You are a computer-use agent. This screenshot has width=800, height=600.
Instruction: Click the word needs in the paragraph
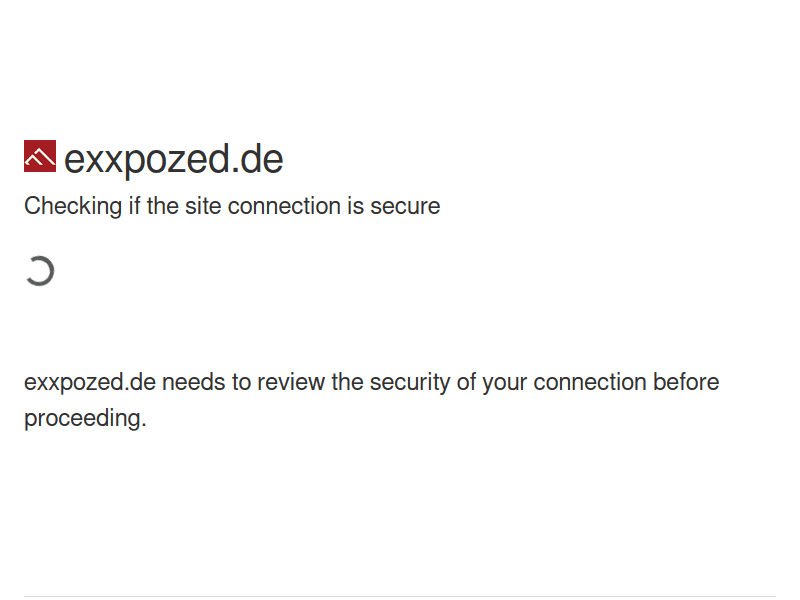pos(190,383)
